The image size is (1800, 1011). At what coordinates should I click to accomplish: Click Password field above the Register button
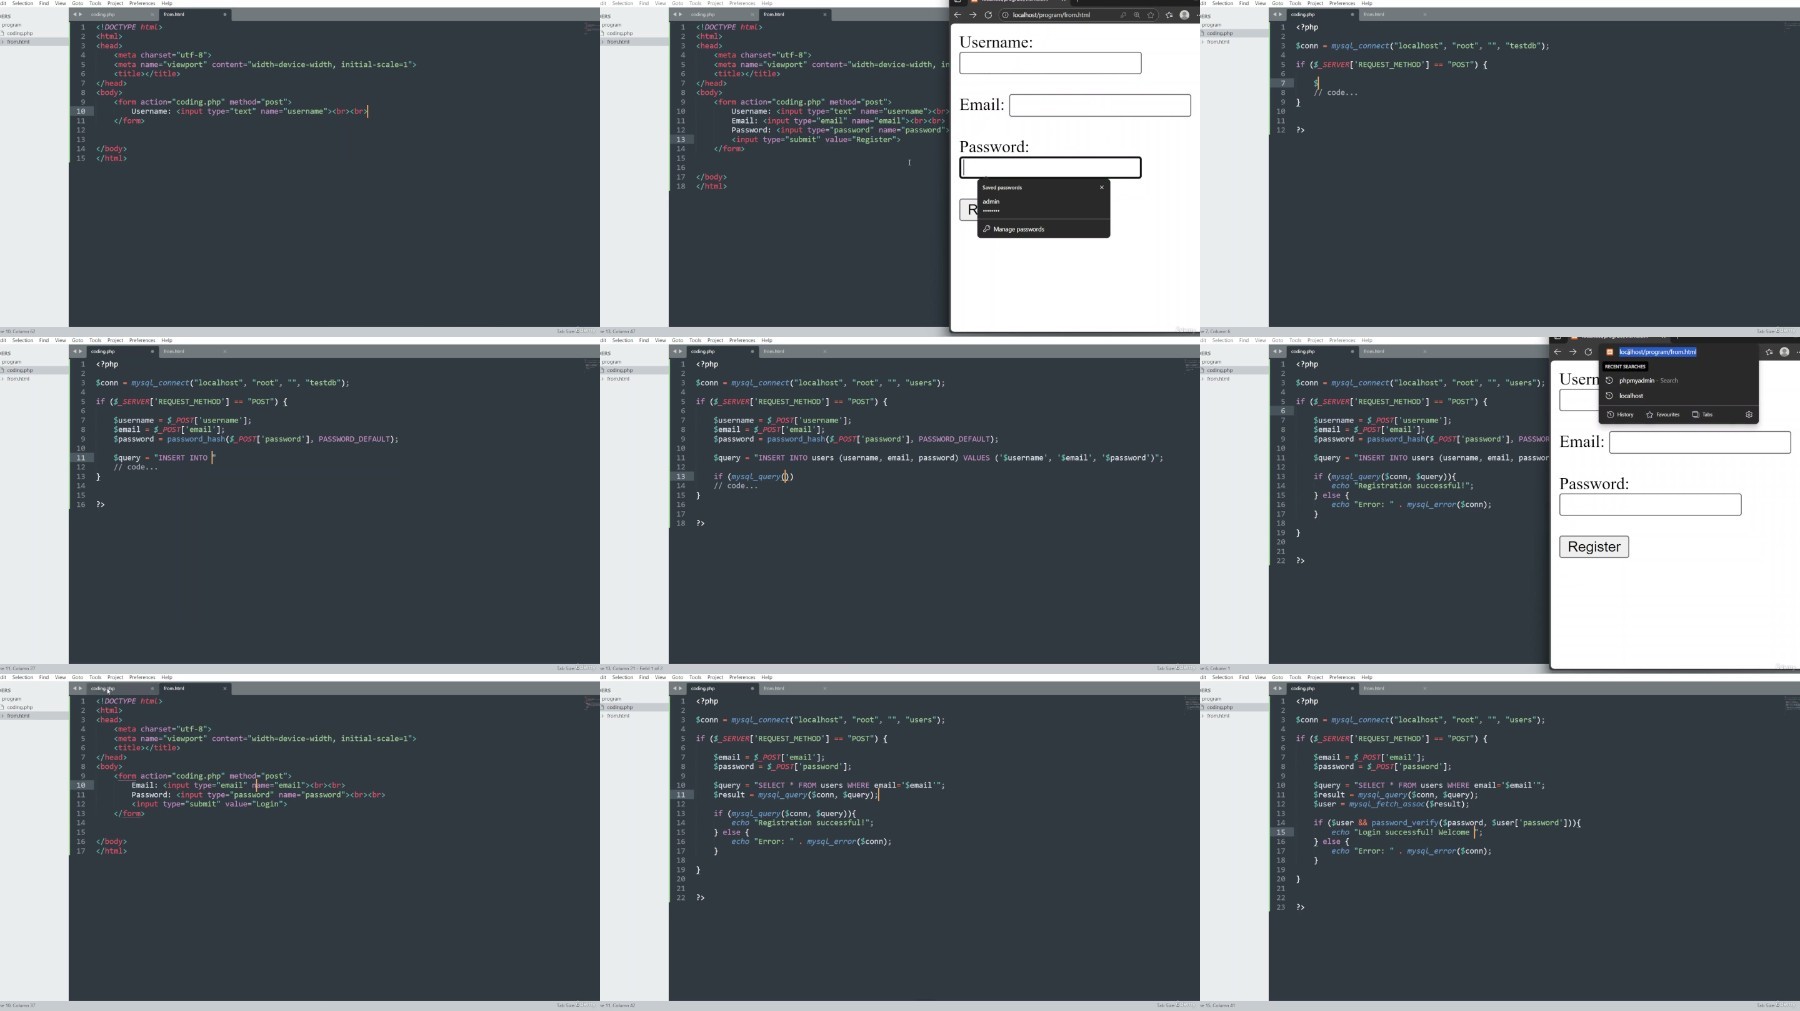1650,505
